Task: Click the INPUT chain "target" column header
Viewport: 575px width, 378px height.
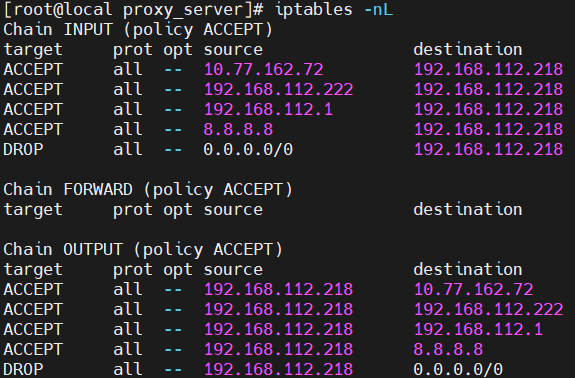Action: (x=33, y=50)
